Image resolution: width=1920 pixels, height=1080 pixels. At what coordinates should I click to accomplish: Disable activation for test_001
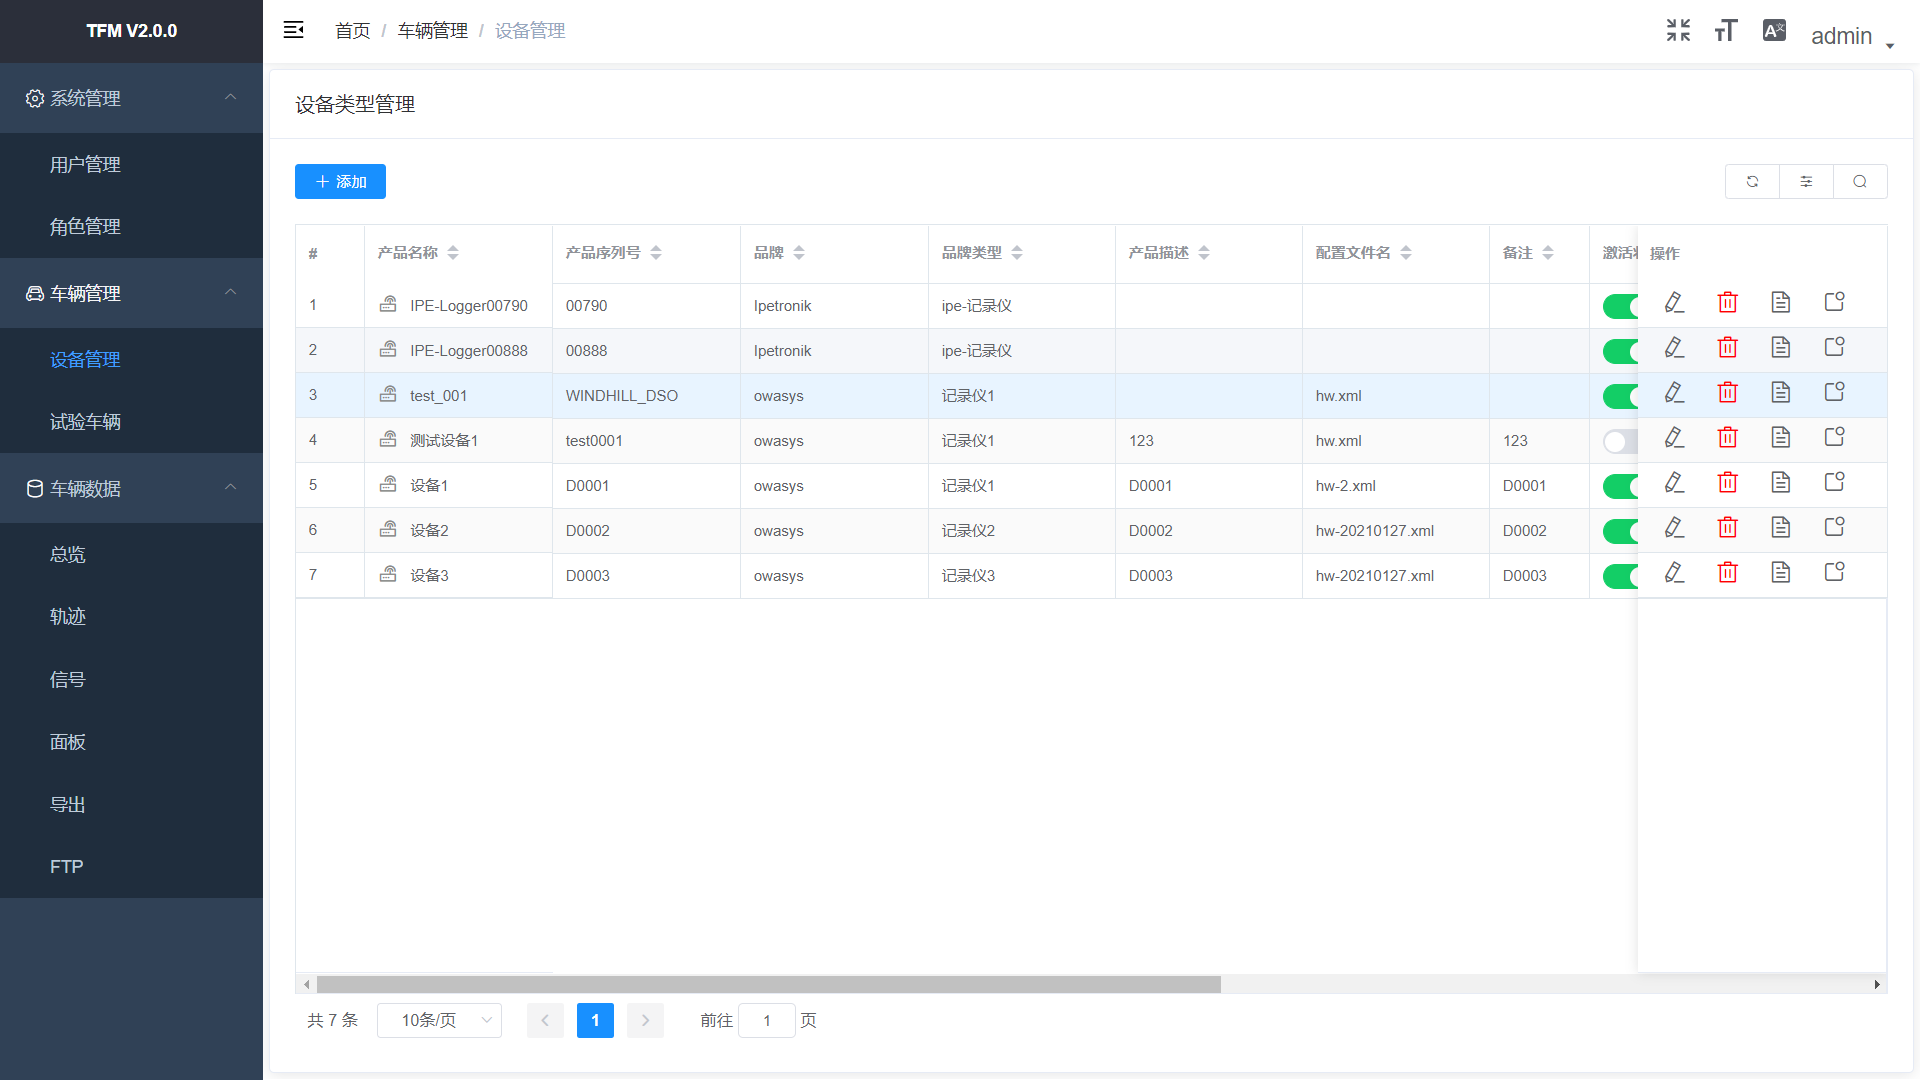1620,396
